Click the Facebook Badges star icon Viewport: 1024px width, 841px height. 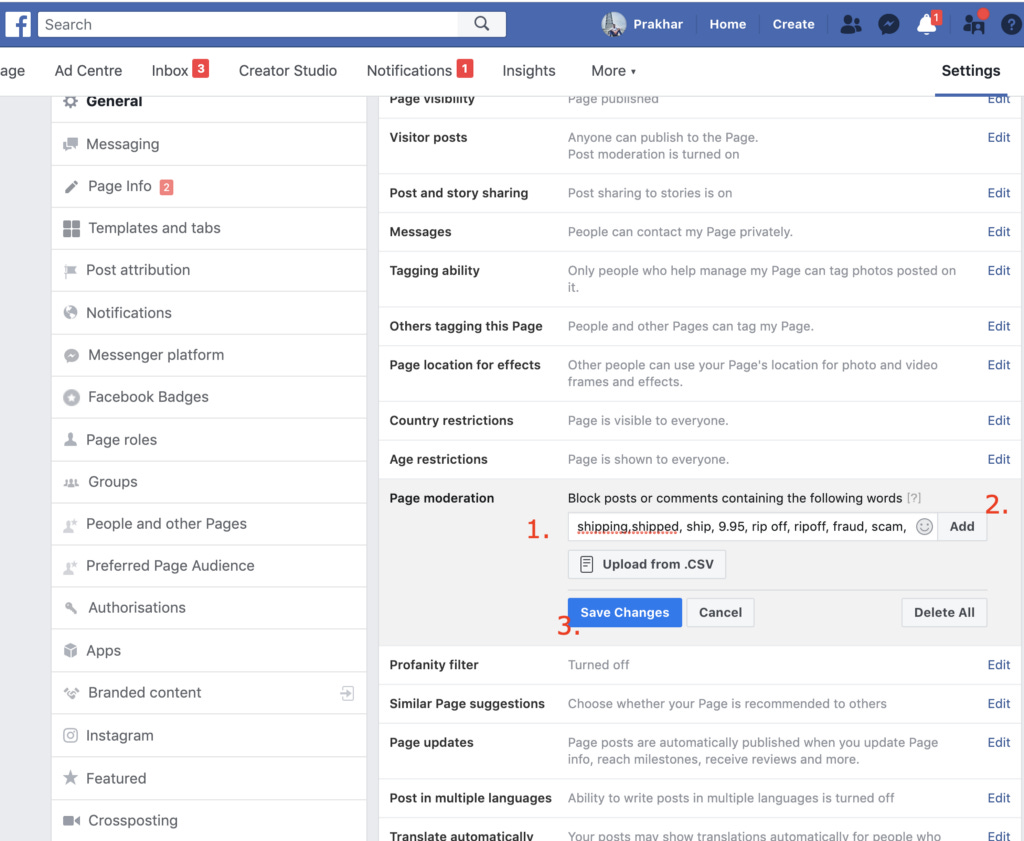tap(71, 397)
